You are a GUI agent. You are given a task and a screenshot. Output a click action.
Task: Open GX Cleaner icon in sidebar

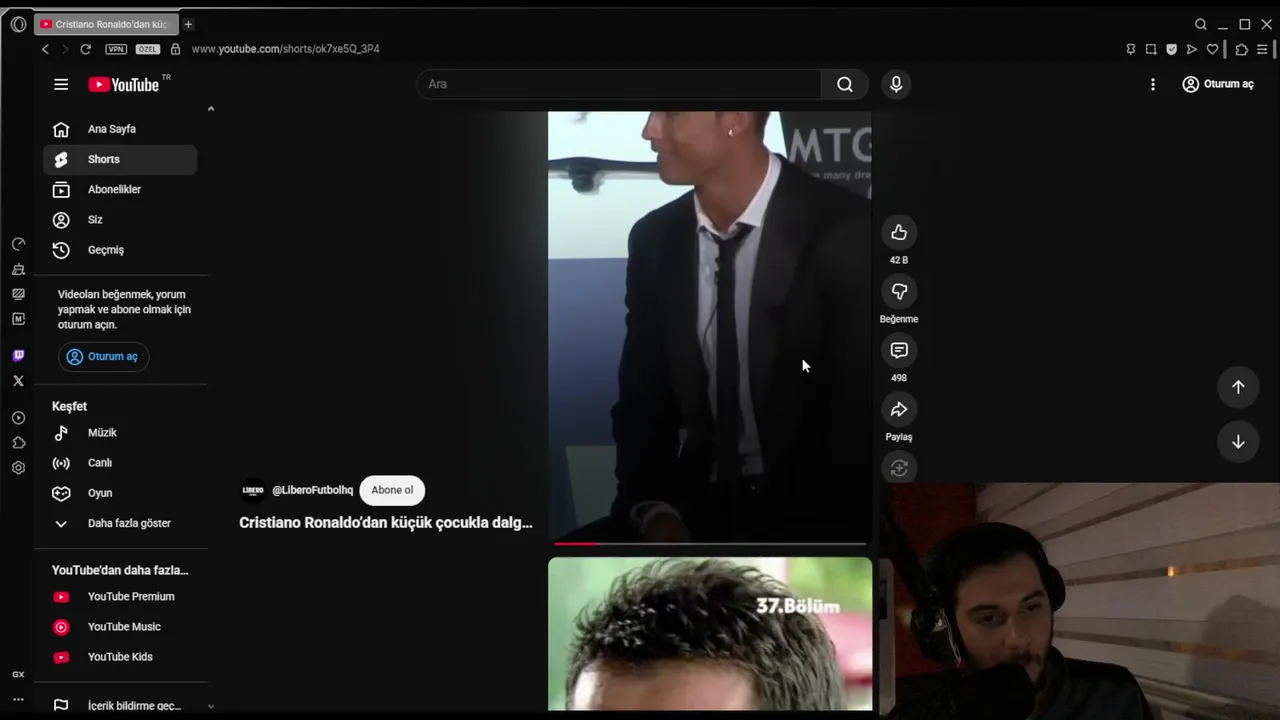click(18, 269)
